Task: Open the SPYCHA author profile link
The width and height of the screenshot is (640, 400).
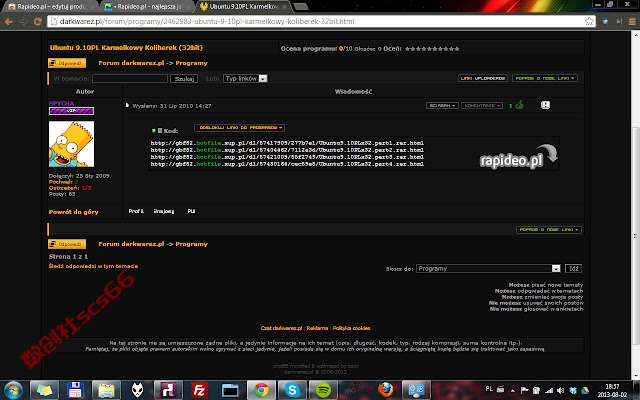Action: click(61, 103)
